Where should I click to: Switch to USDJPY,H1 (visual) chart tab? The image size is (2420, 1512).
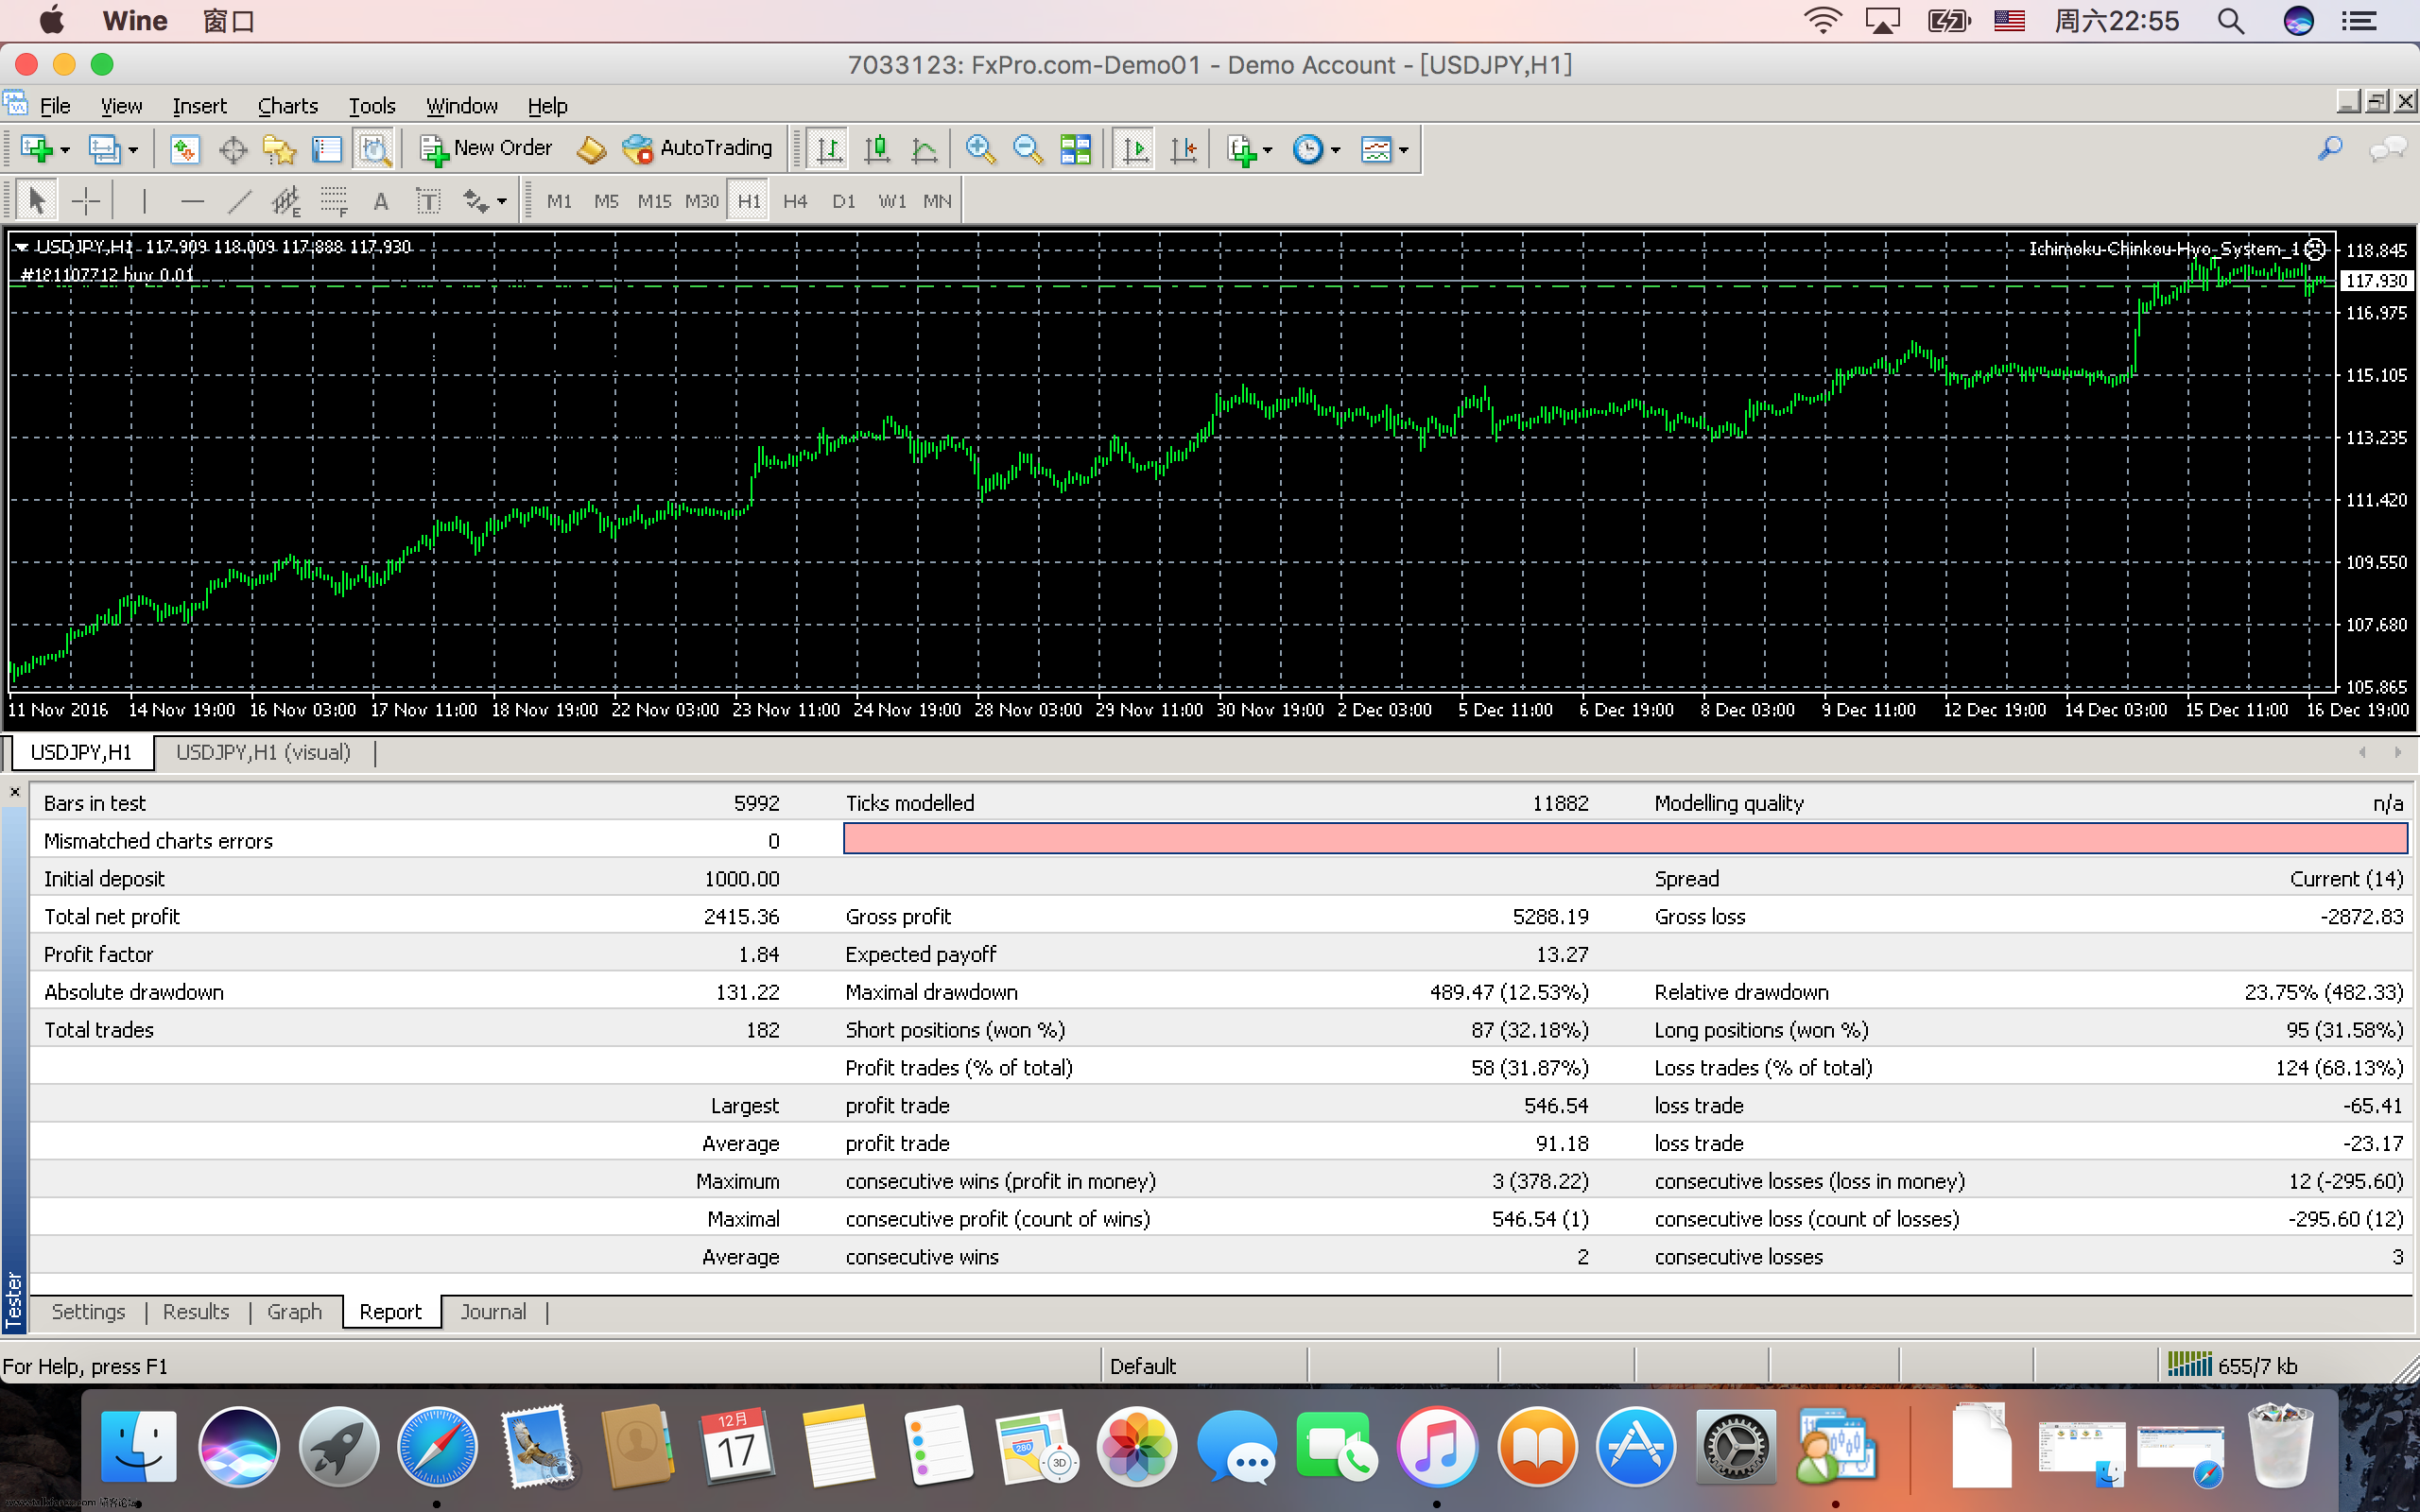point(263,752)
